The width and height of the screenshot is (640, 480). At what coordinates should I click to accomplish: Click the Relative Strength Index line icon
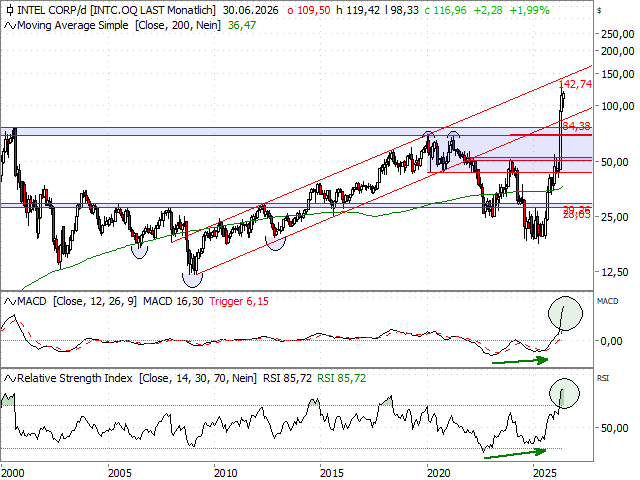click(10, 379)
